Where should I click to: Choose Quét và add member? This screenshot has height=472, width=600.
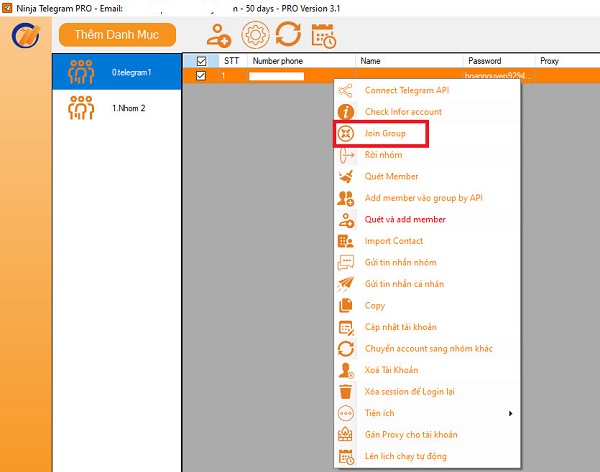(x=427, y=219)
